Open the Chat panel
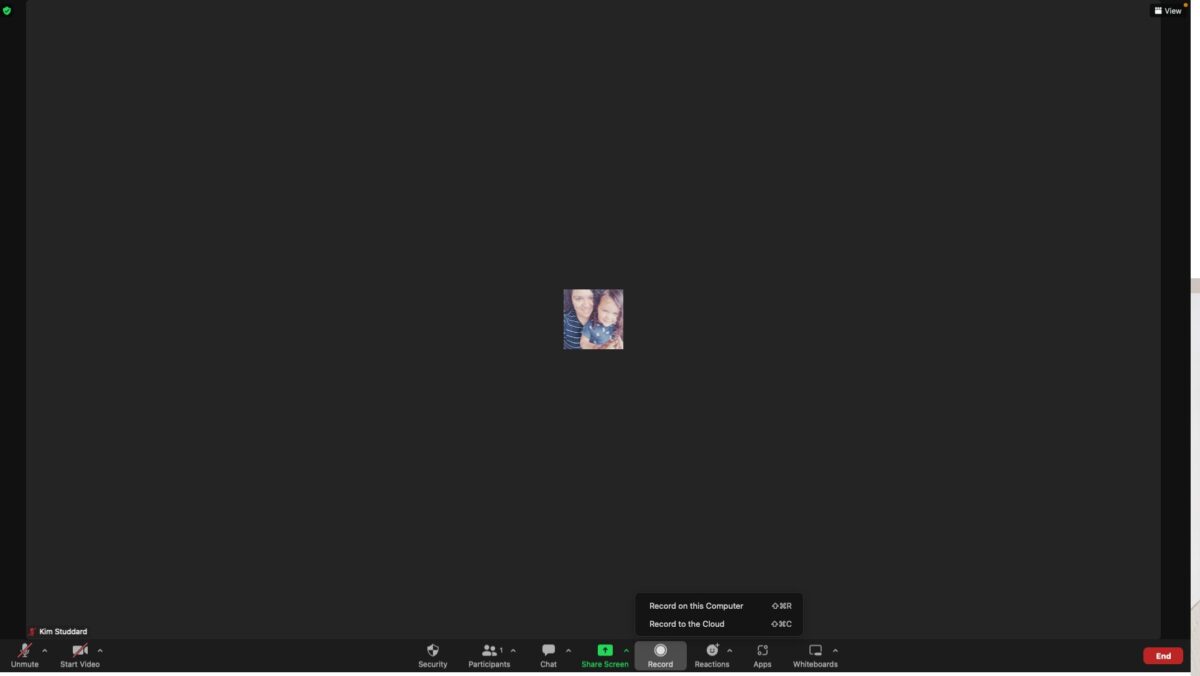Screen dimensions: 1200x676 [548, 651]
